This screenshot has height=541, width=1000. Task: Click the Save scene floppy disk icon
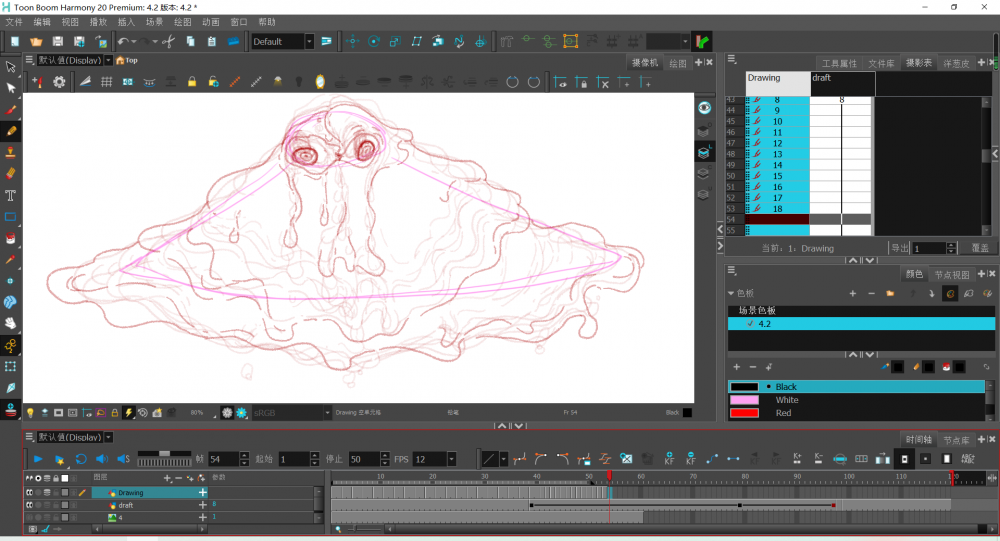coord(58,41)
